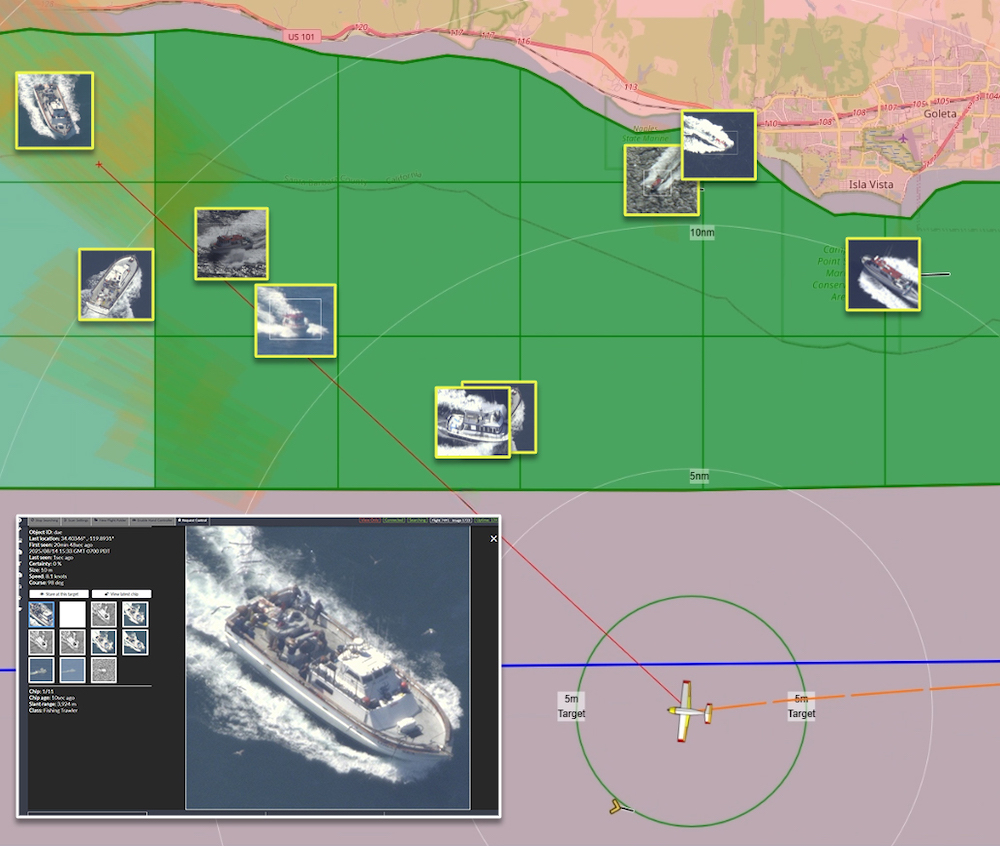Open the Scan Settings tab

coord(77,520)
